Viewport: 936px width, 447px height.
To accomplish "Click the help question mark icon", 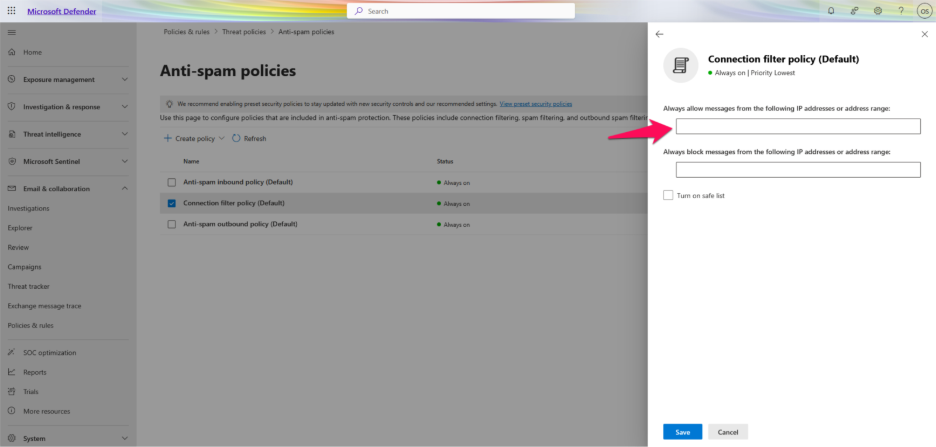I will pos(901,11).
